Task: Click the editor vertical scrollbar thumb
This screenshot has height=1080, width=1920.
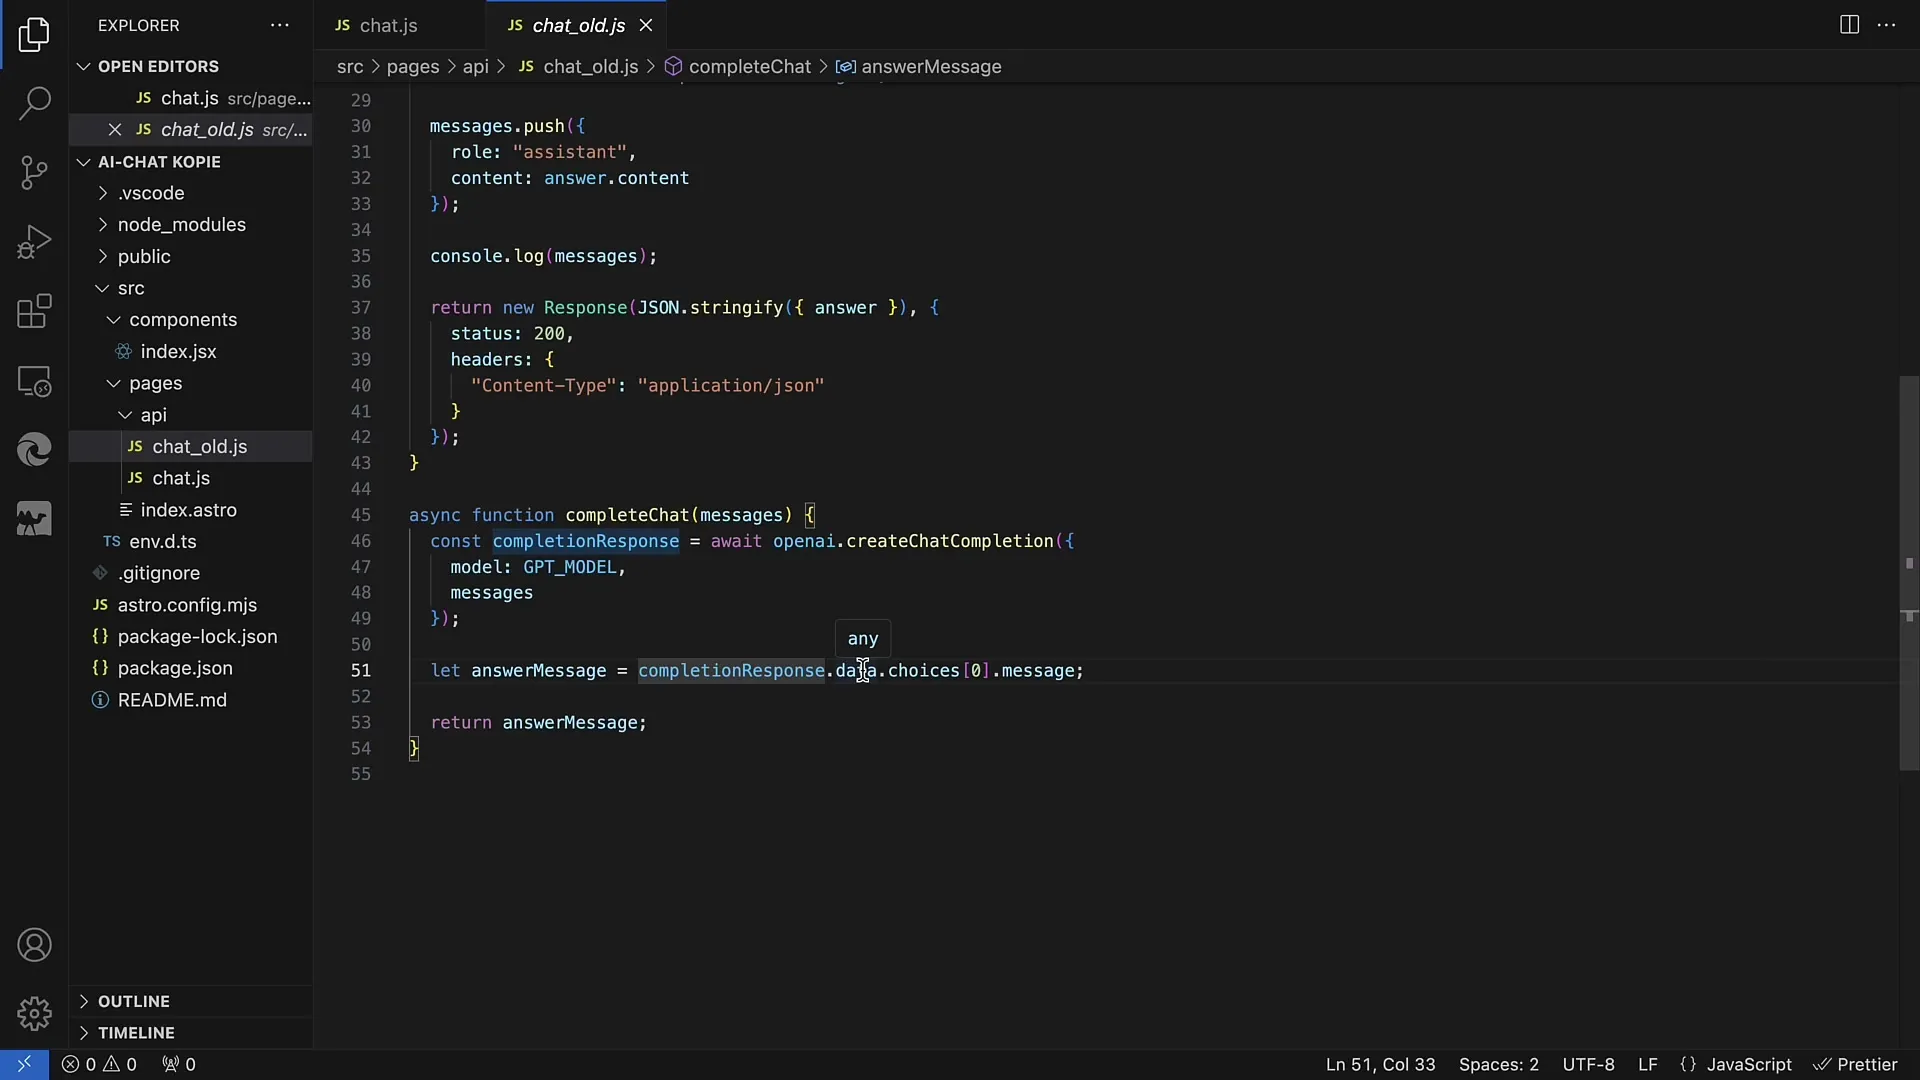Action: point(1909,573)
